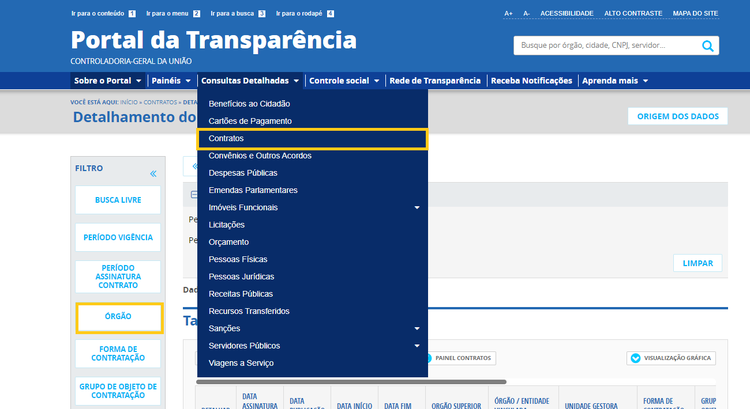The height and width of the screenshot is (409, 750).
Task: Open the ÓRGÃO filter
Action: point(119,318)
